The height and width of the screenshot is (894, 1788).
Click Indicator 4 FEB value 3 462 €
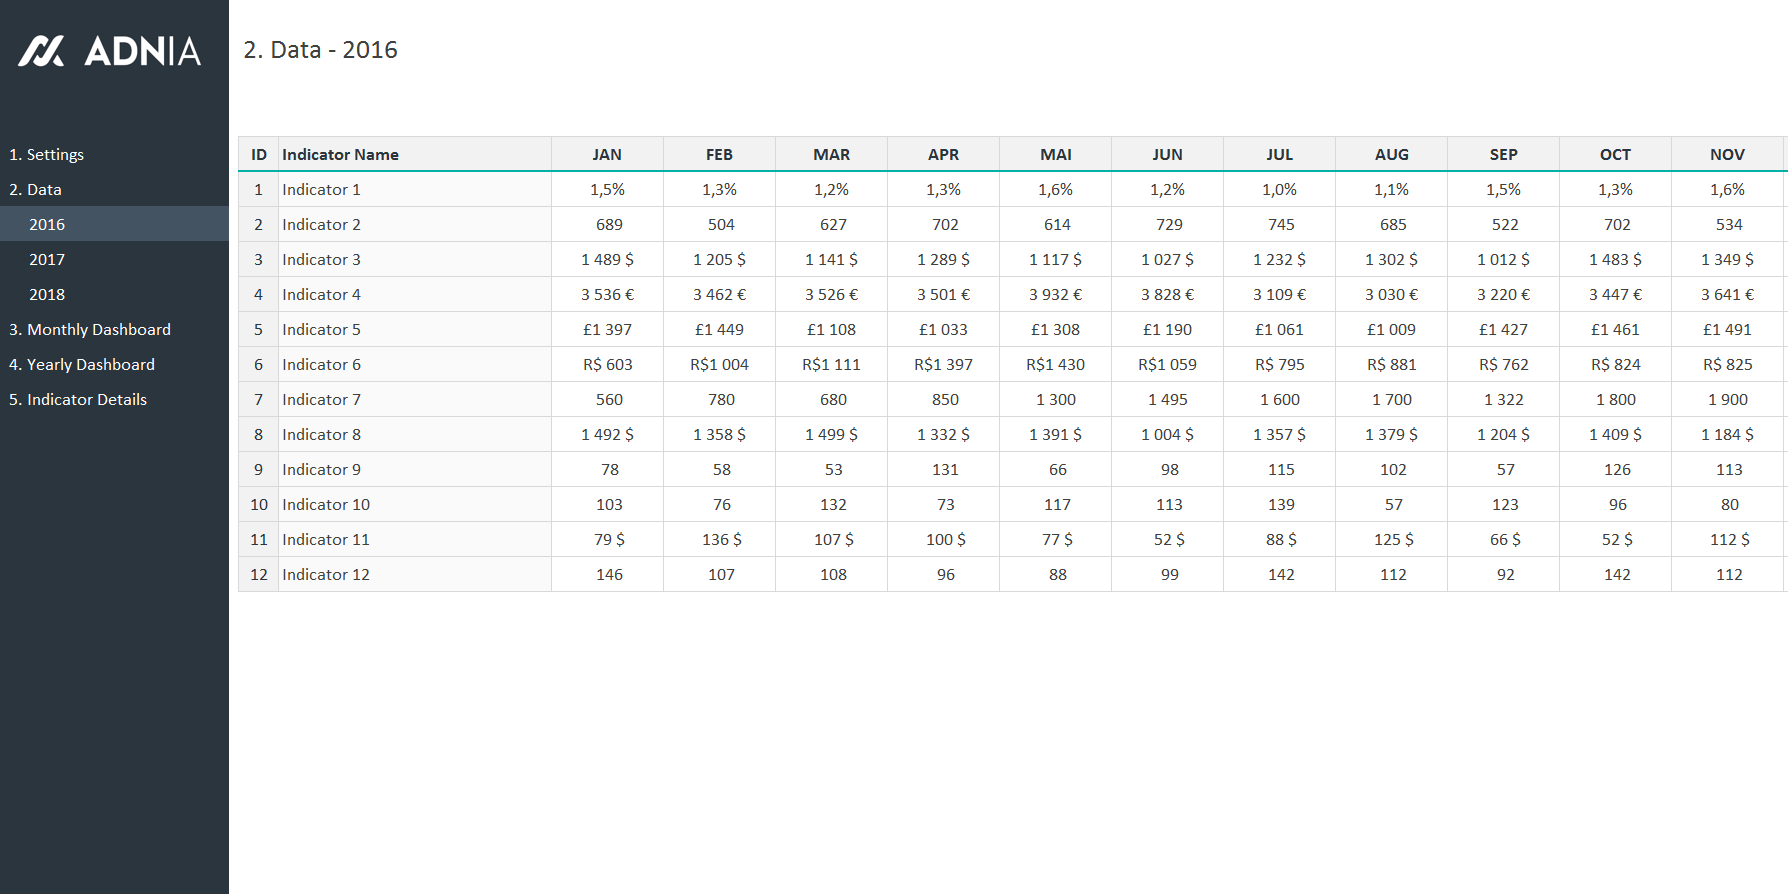click(719, 294)
